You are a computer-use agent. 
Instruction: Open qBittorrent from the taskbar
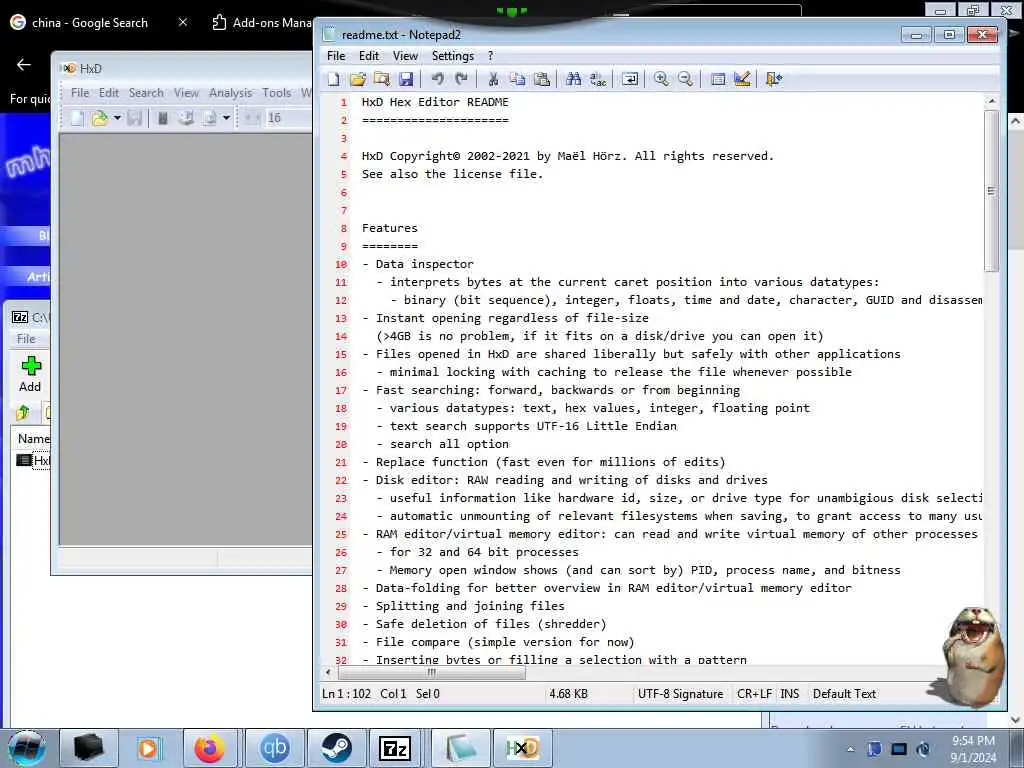click(274, 748)
